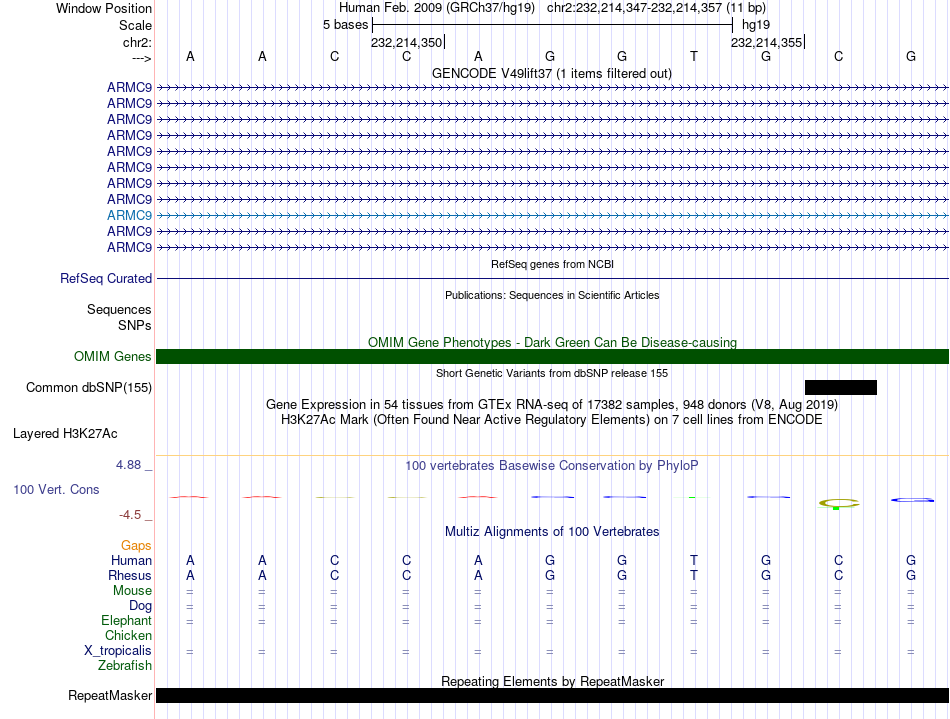Click the OMIM Gene Phenotypes title

pos(552,342)
